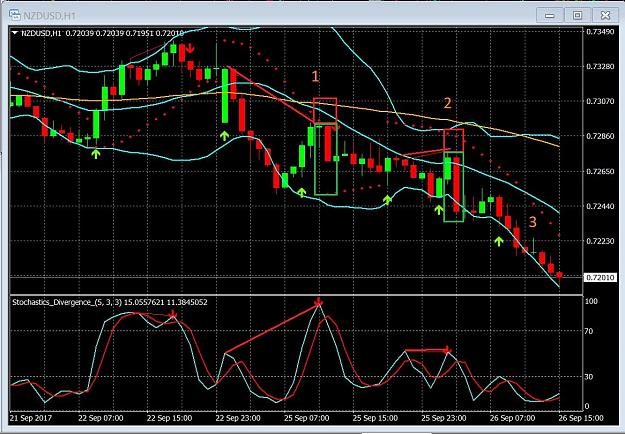Click the 25 Sep 15:00 time label
The height and width of the screenshot is (434, 625).
point(375,418)
